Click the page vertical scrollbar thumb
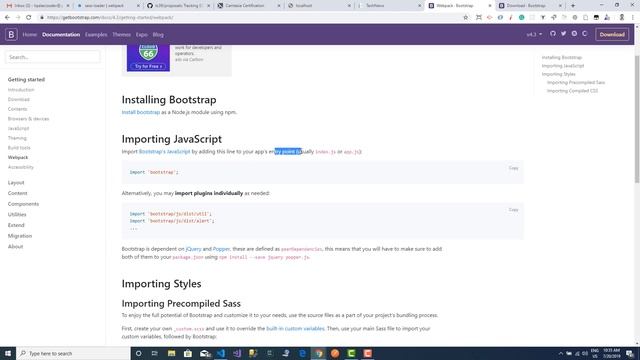Image resolution: width=640 pixels, height=360 pixels. tap(637, 118)
